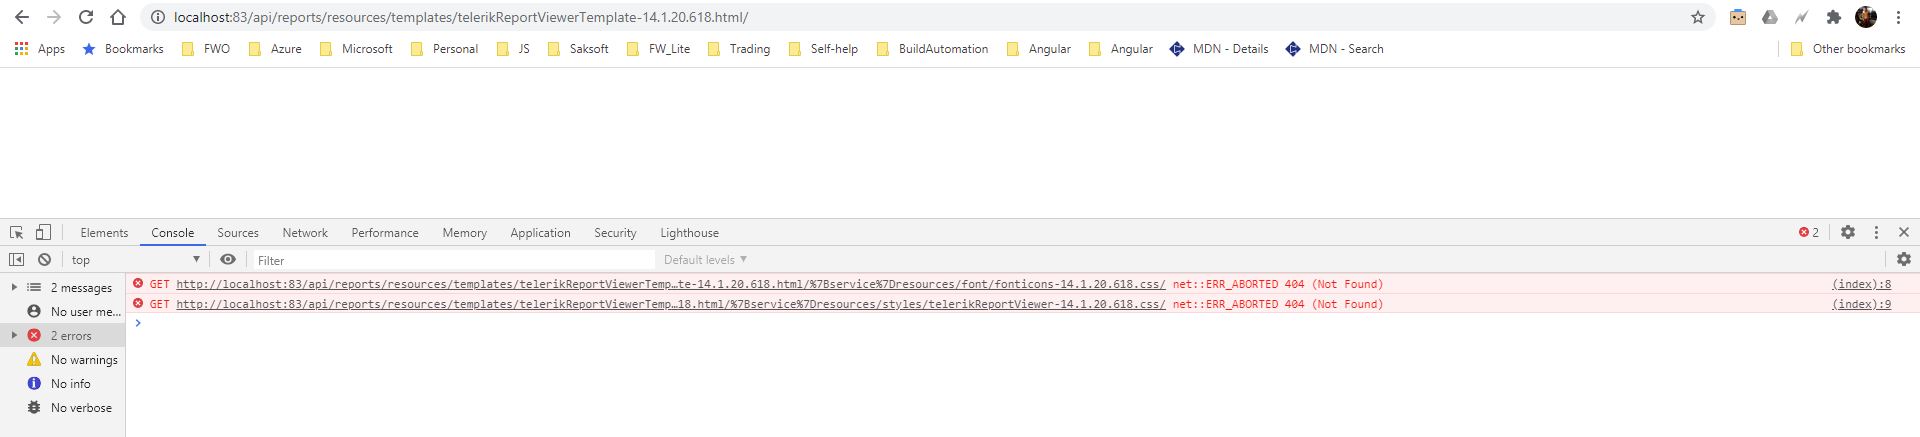
Task: Toggle the device toolbar icon
Action: tap(43, 232)
